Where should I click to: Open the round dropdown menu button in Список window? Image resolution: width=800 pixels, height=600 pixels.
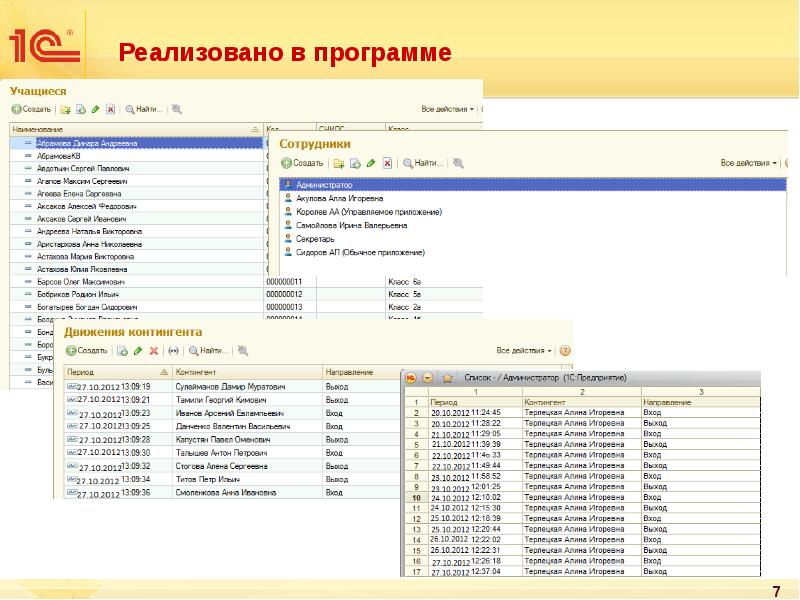pos(428,378)
